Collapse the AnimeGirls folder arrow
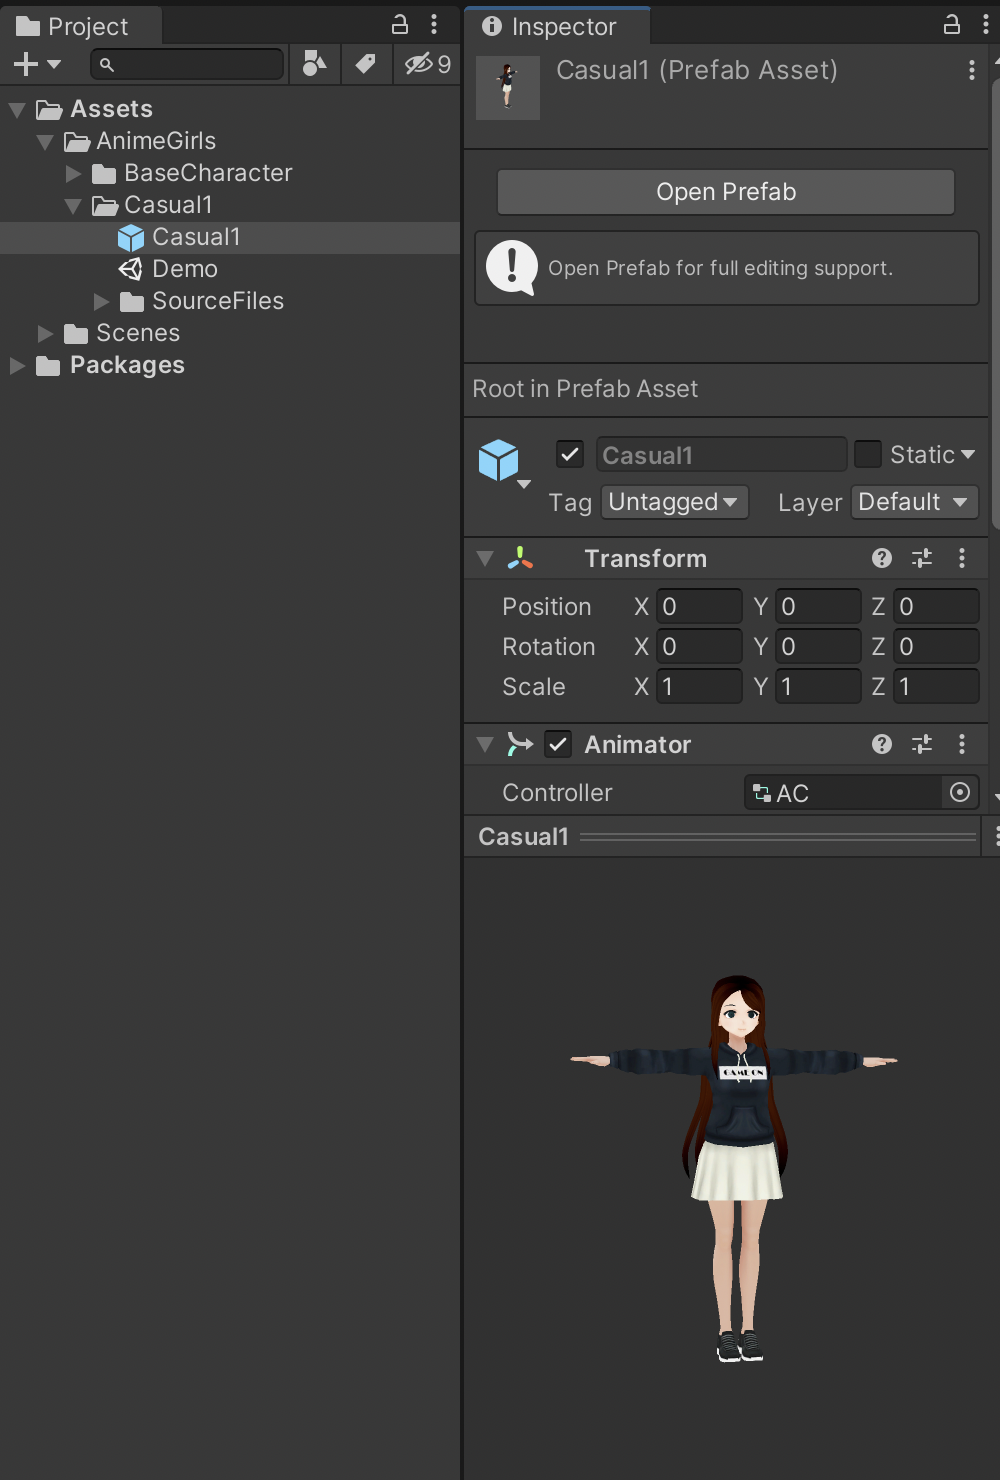Image resolution: width=1000 pixels, height=1480 pixels. point(45,141)
